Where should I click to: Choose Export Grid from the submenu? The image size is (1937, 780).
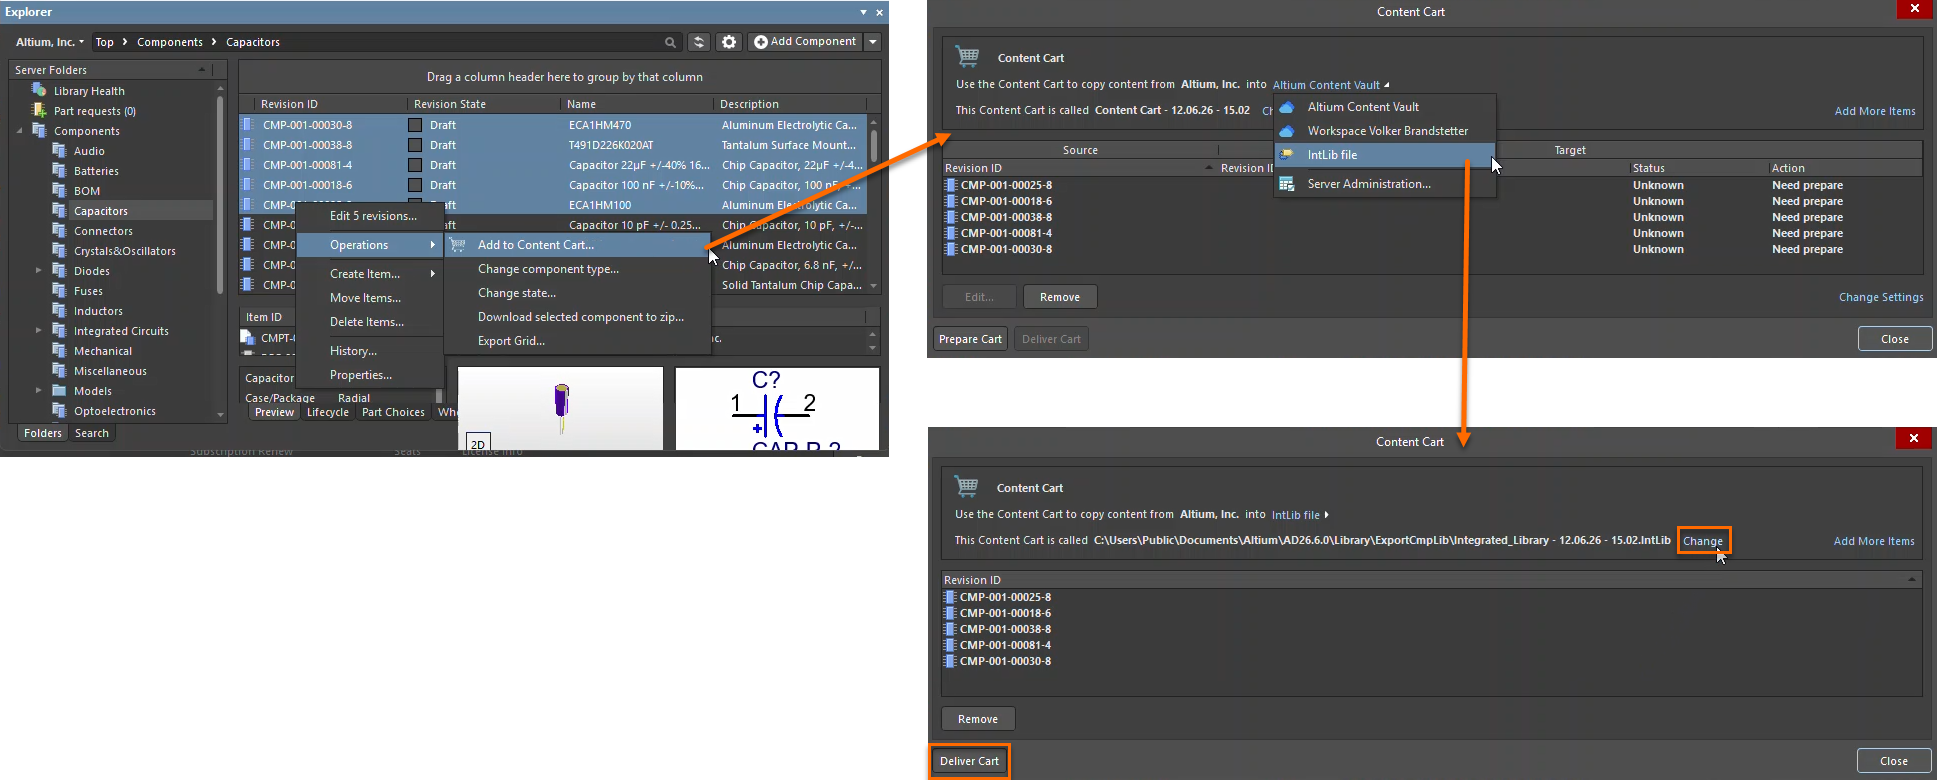577,341
